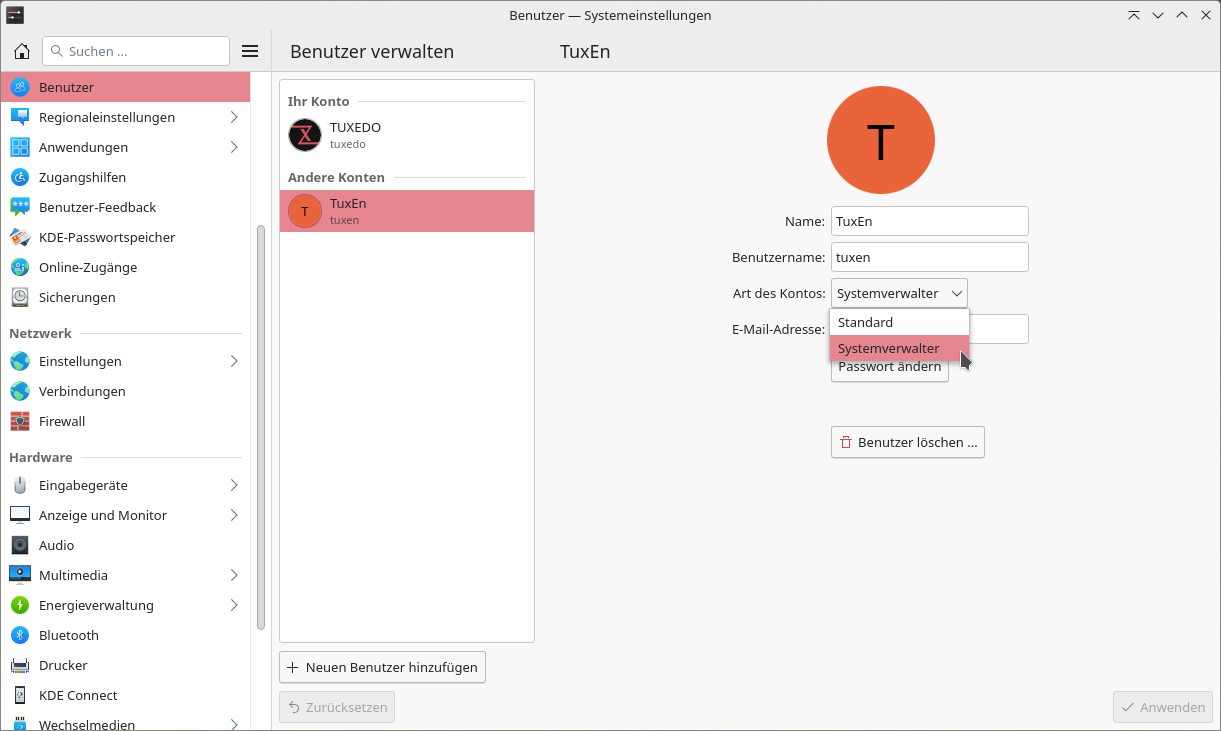1221x731 pixels.
Task: Choose Systemverwalter from account type list
Action: 899,348
